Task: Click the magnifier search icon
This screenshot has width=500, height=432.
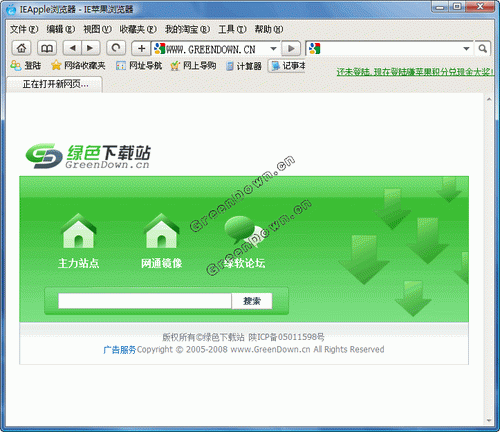Action: tap(482, 49)
